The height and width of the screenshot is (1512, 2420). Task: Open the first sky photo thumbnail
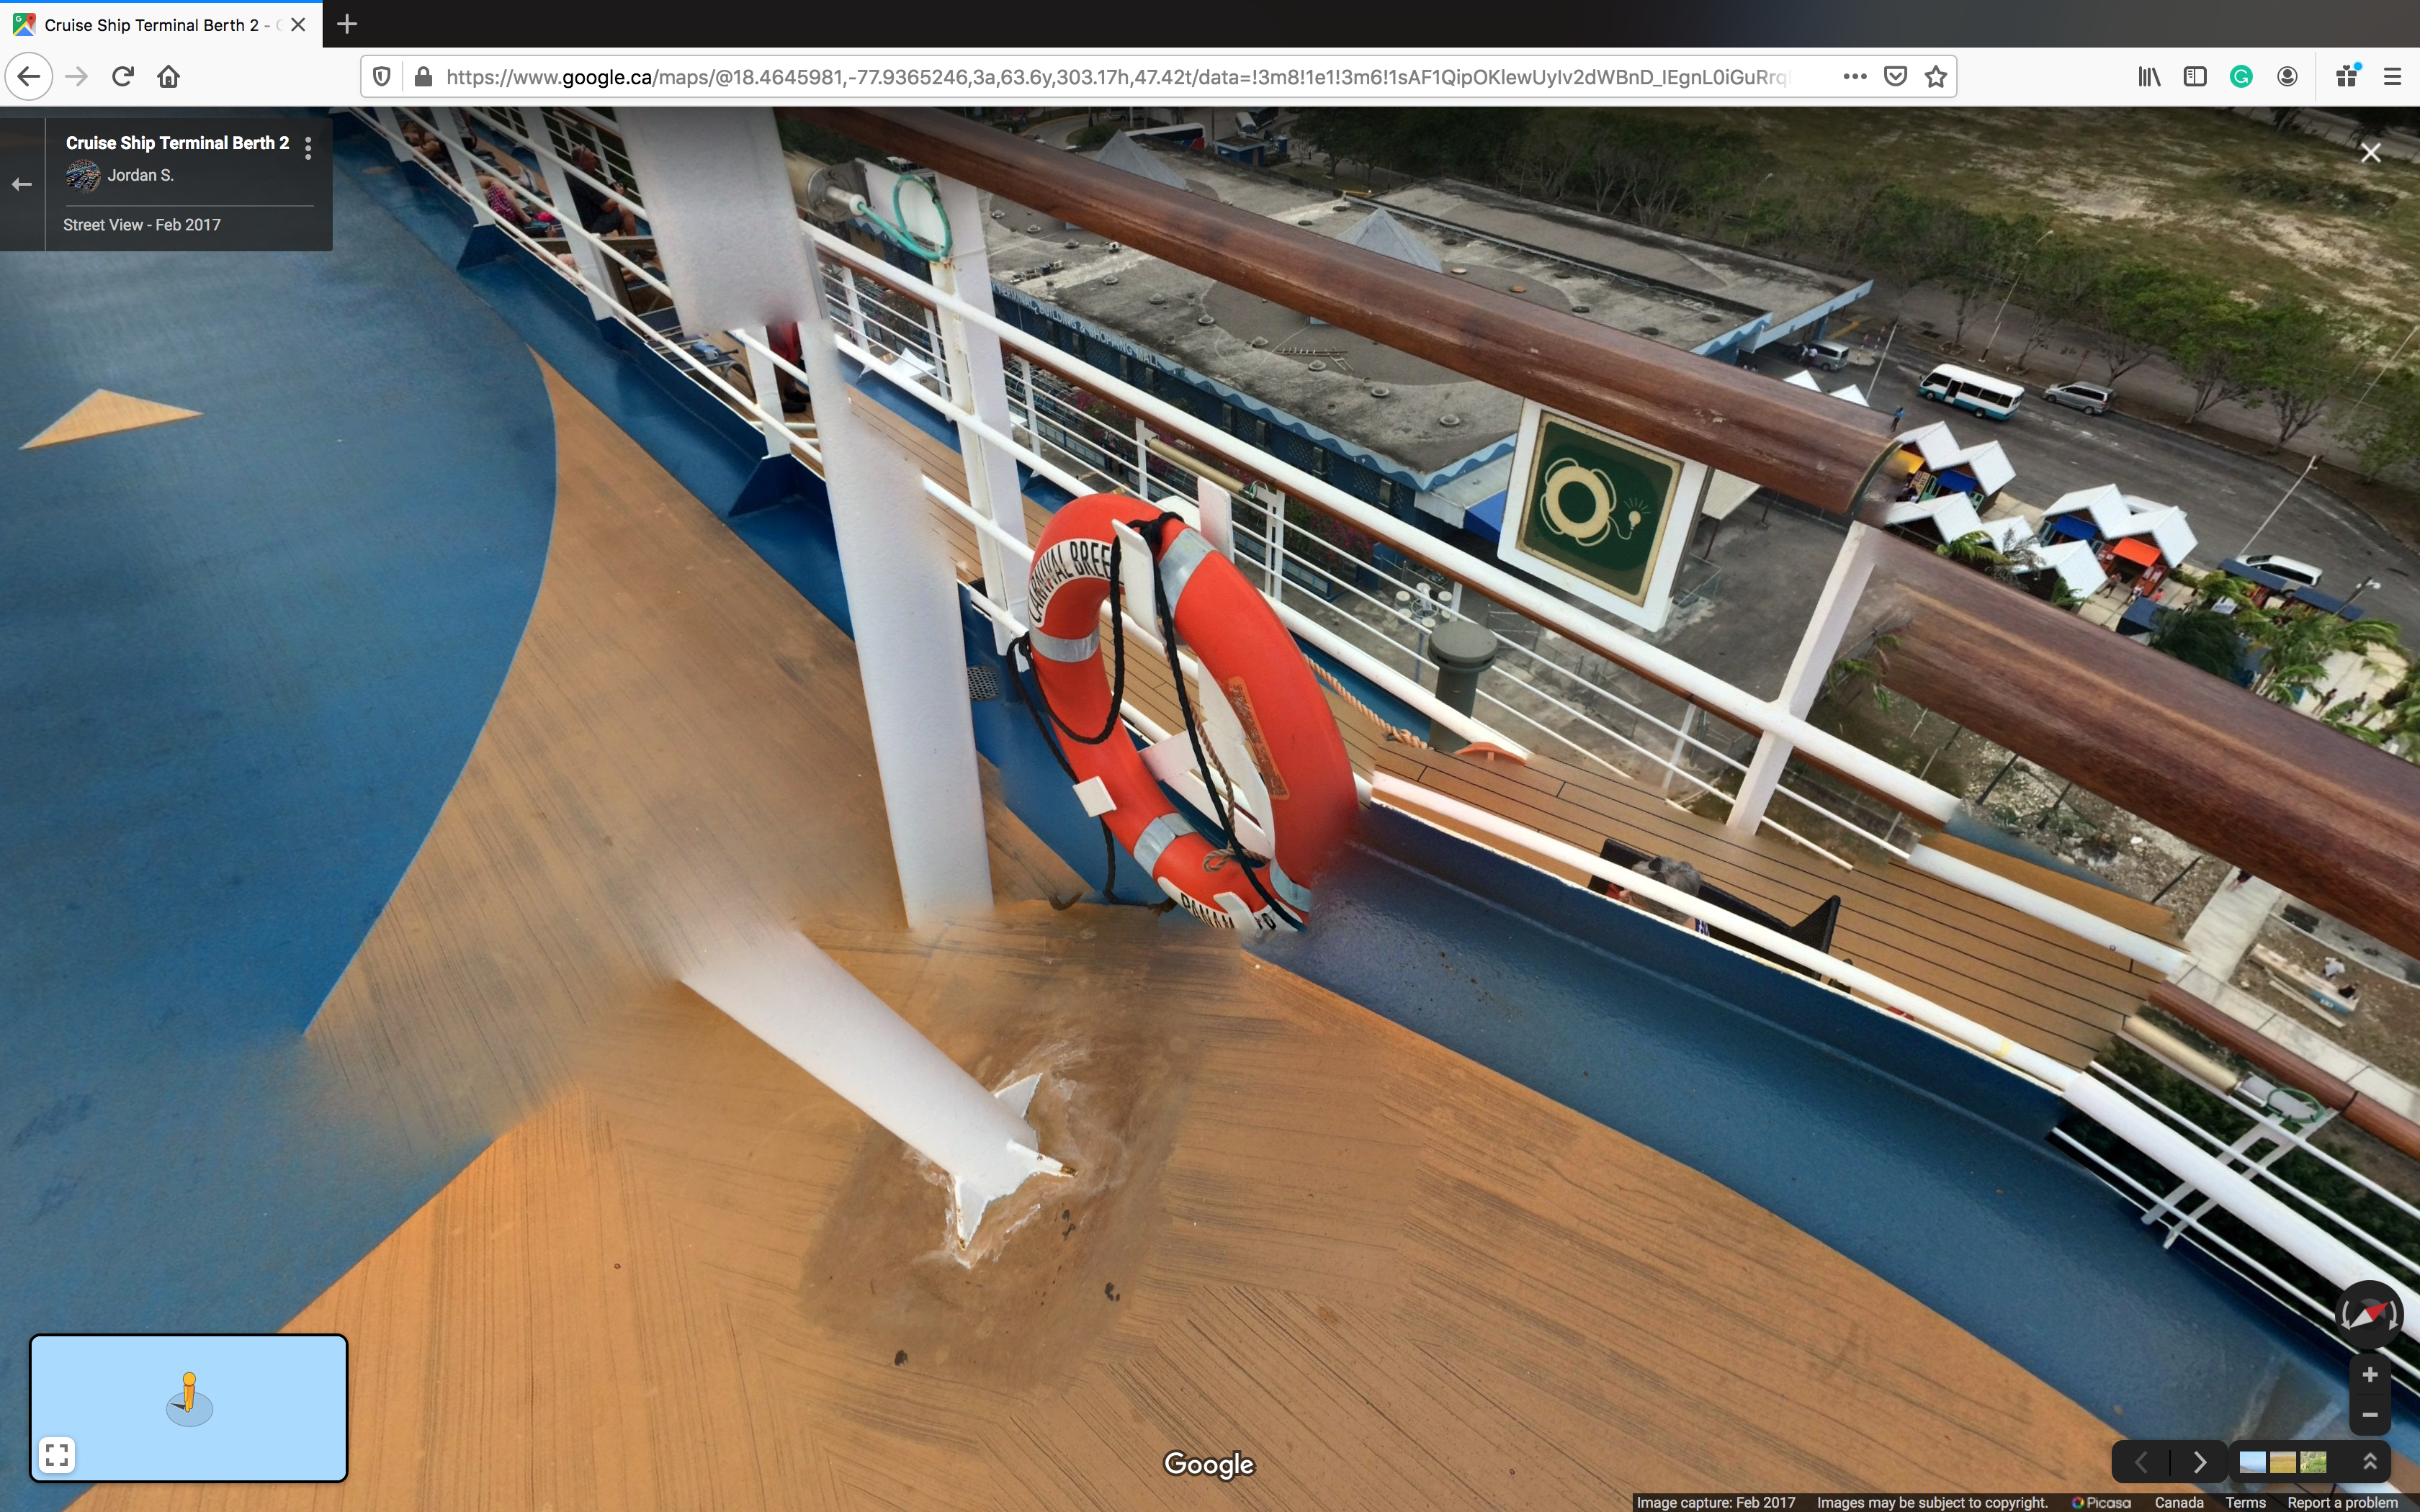pyautogui.click(x=2252, y=1462)
